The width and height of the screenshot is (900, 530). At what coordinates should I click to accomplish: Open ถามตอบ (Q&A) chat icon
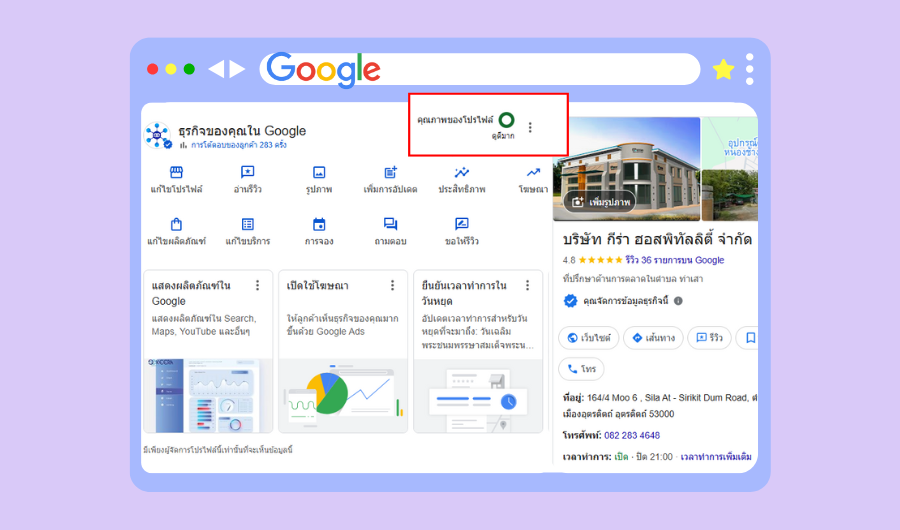(x=390, y=225)
